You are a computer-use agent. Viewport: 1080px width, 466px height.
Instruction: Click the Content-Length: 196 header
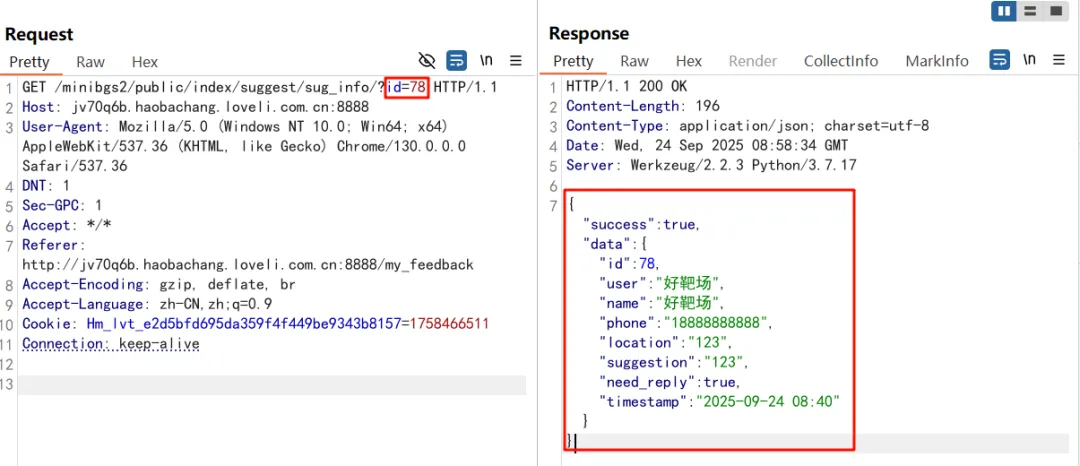[643, 107]
